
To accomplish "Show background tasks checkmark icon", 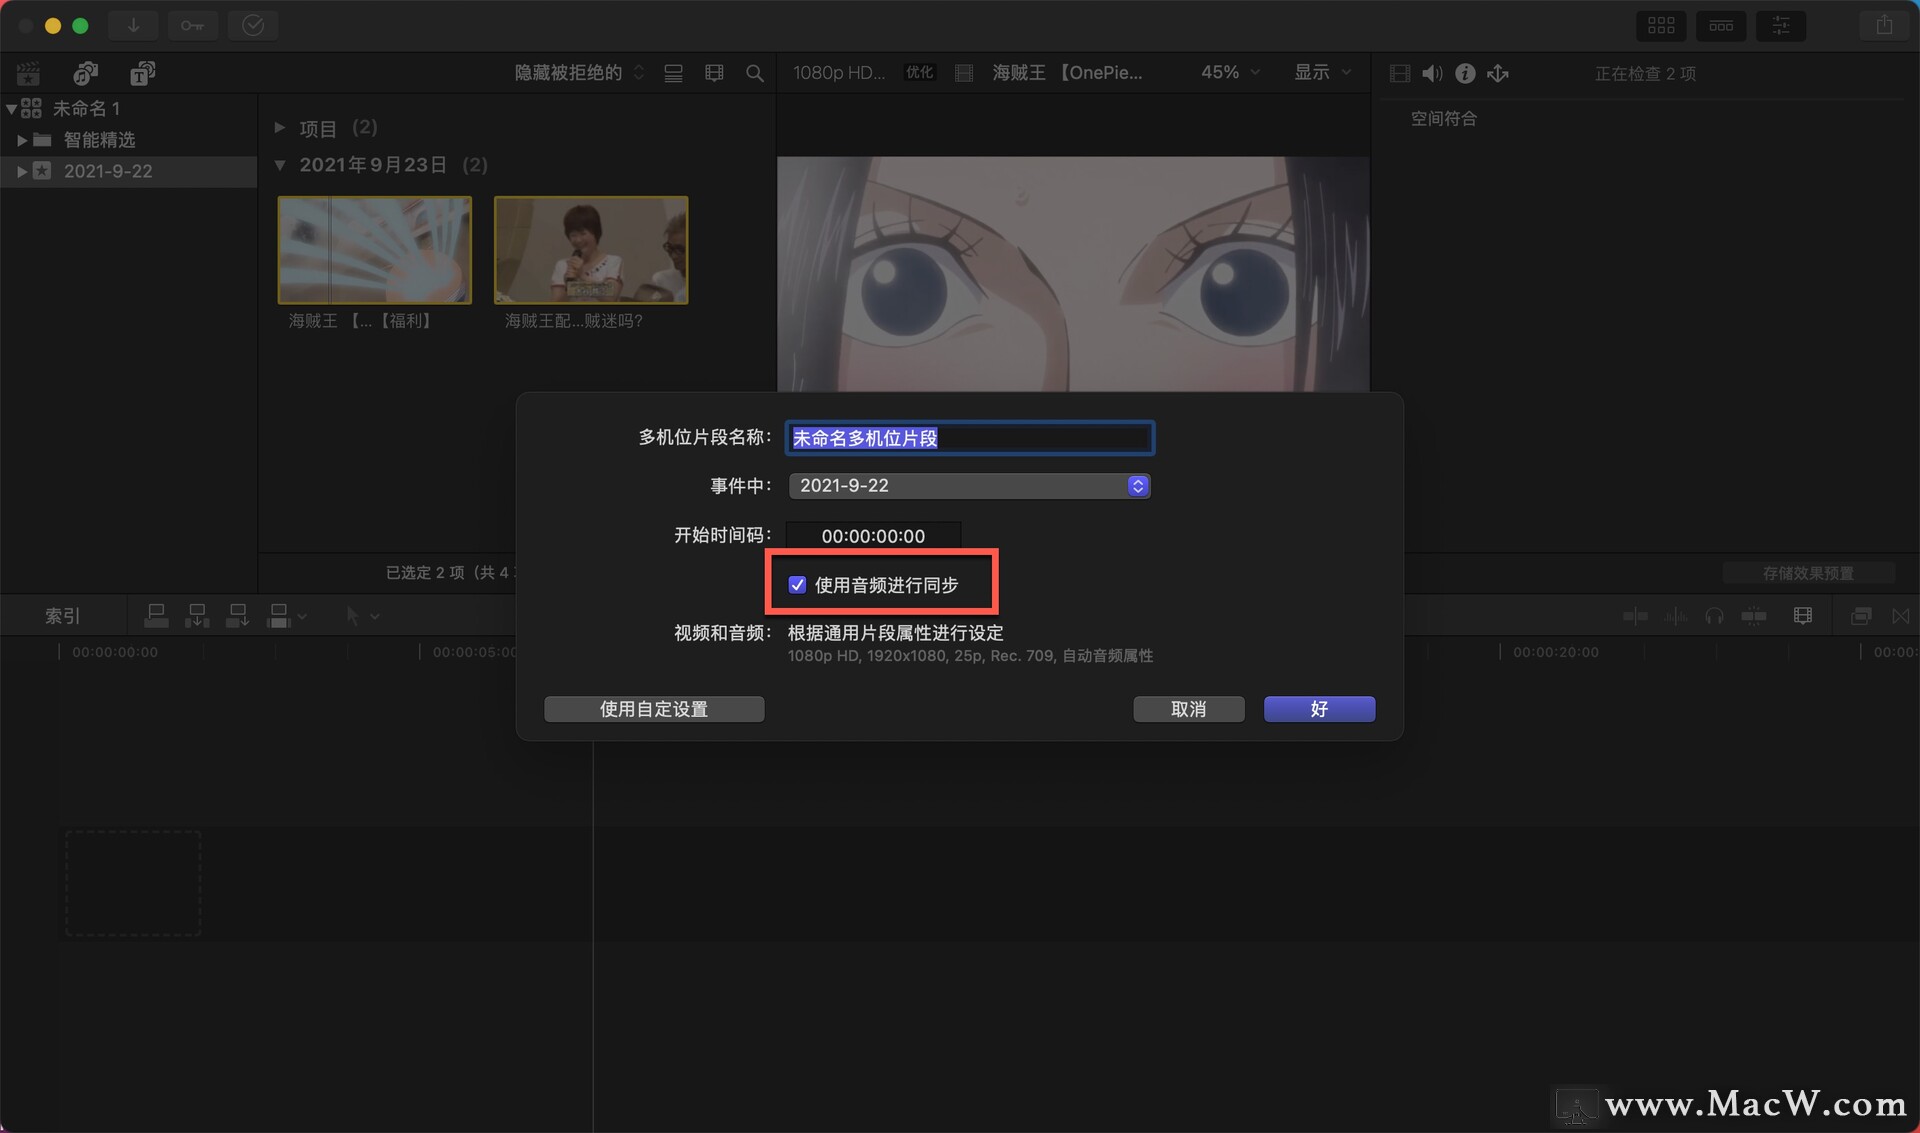I will (x=253, y=25).
